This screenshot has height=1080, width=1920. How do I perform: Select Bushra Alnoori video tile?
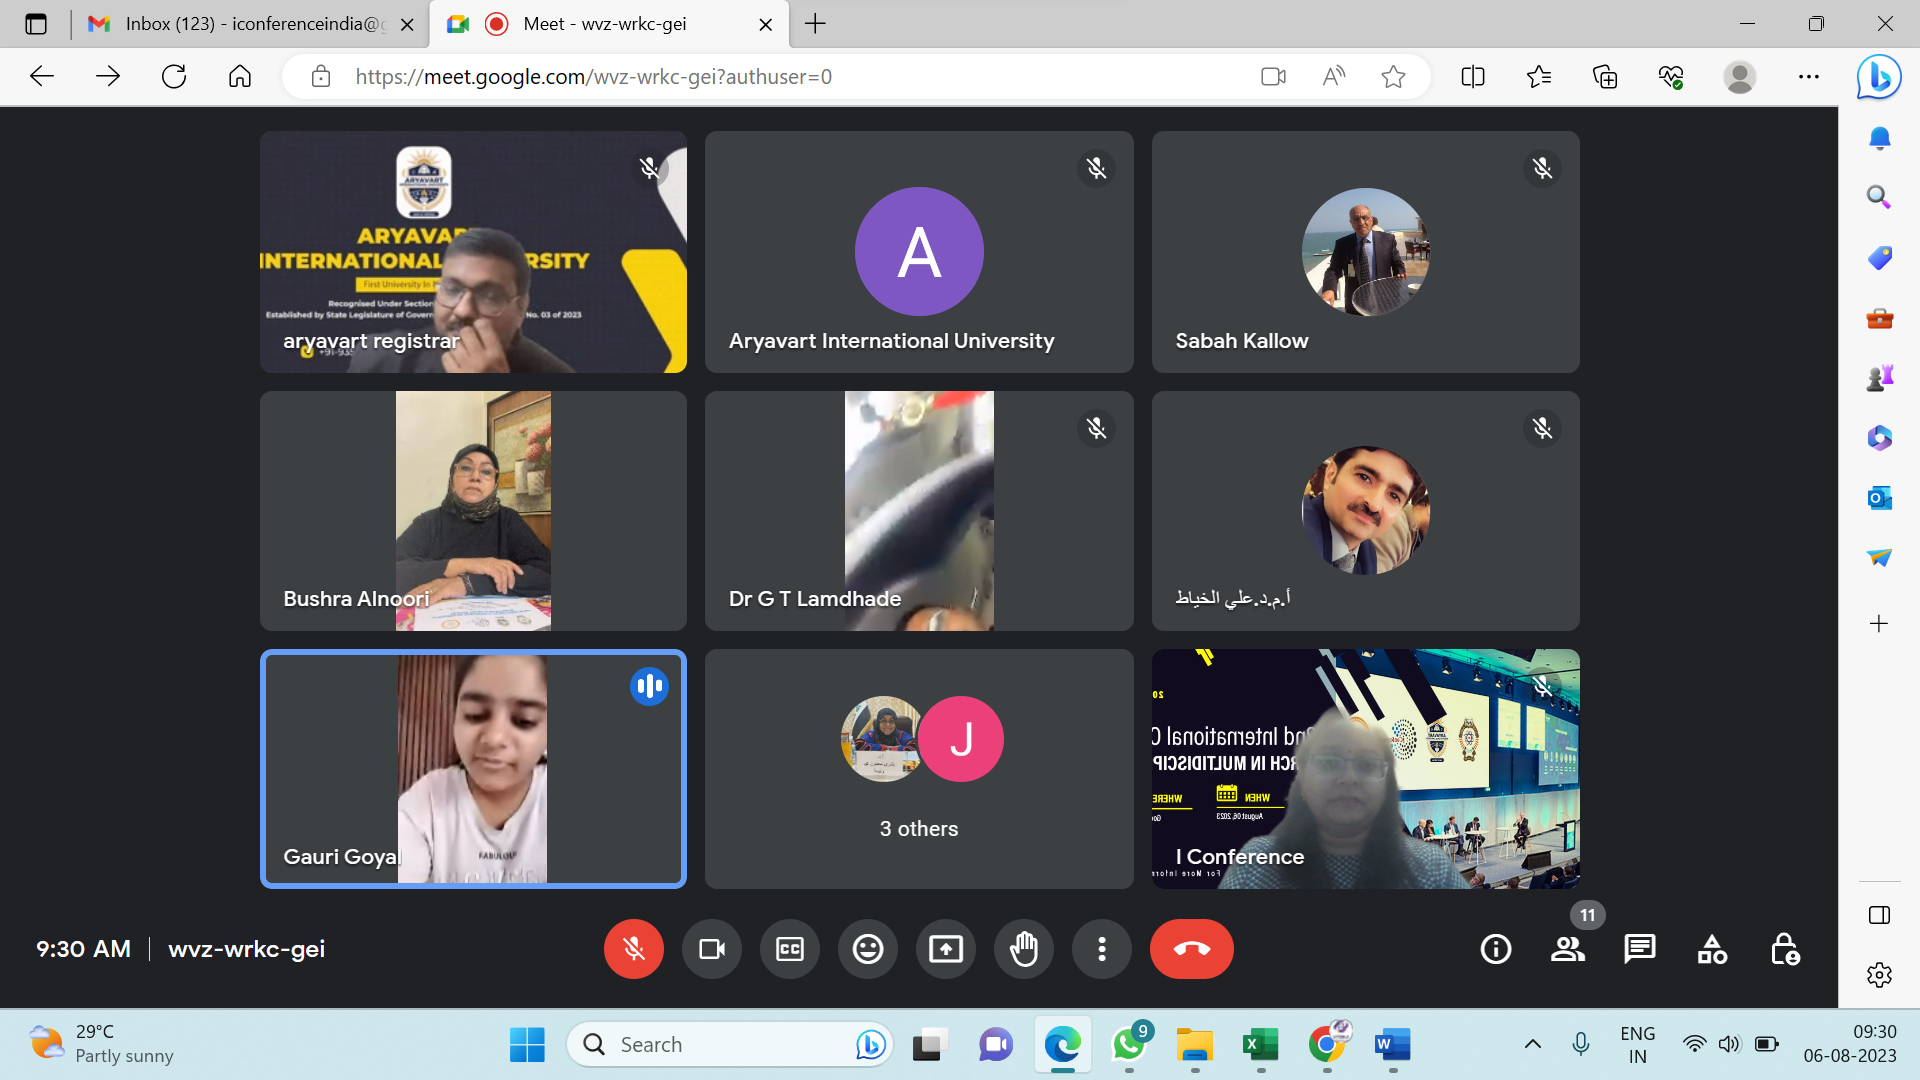[473, 510]
